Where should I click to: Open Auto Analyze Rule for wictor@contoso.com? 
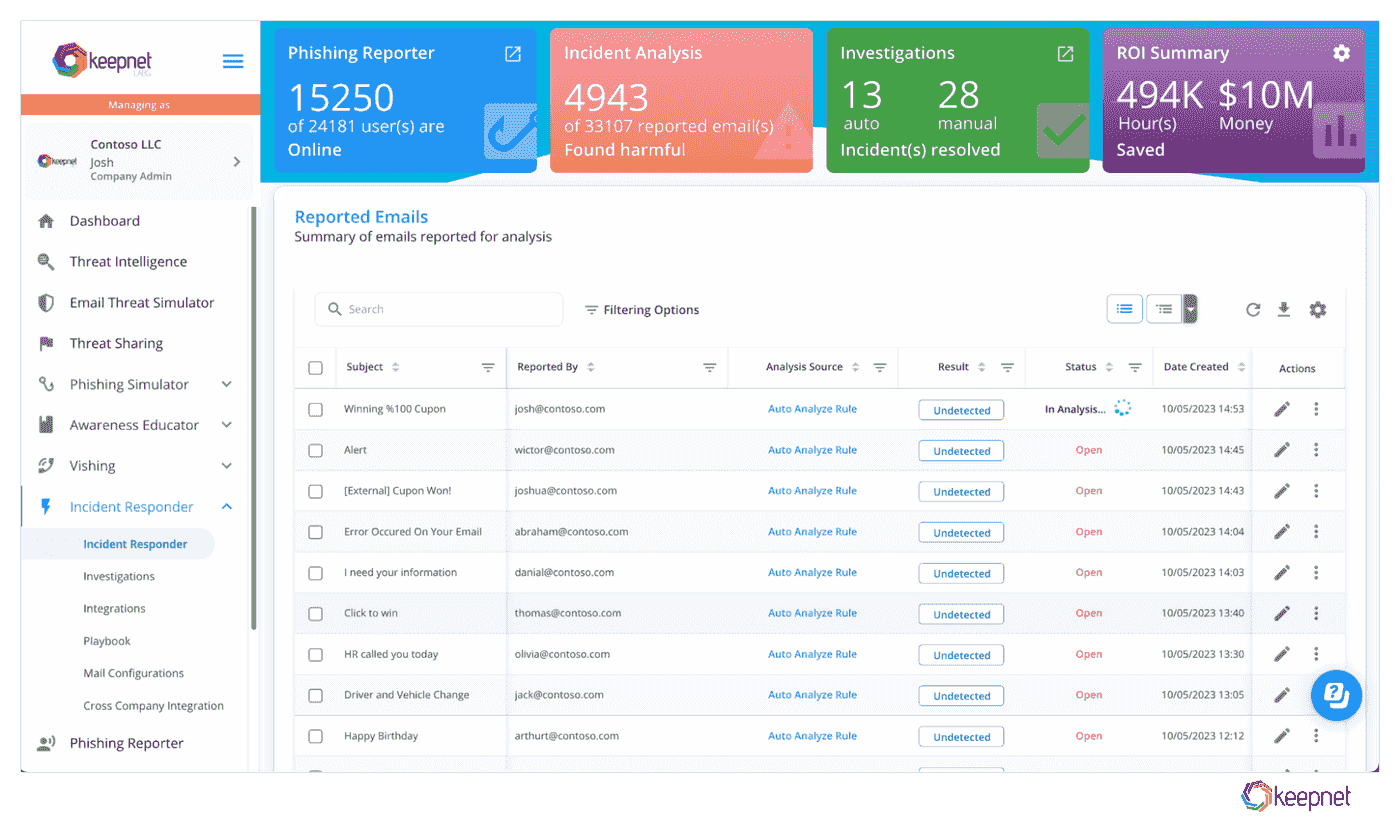tap(812, 450)
